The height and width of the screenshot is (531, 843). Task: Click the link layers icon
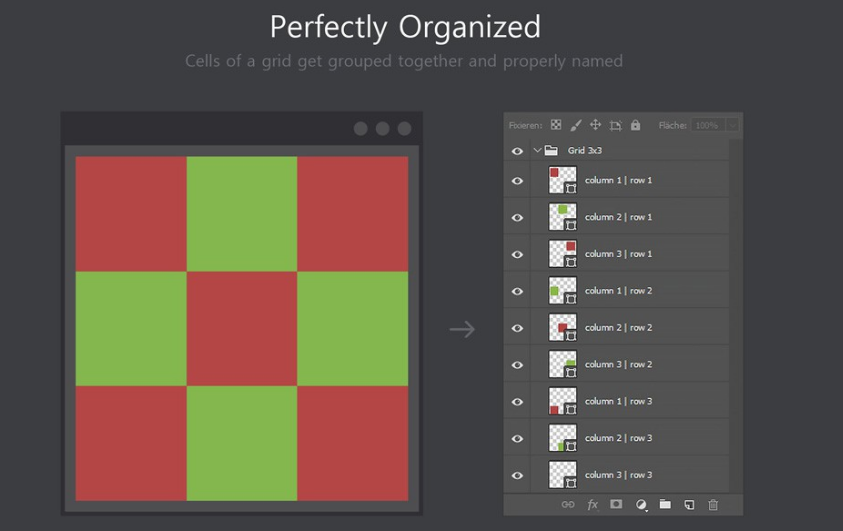click(568, 505)
